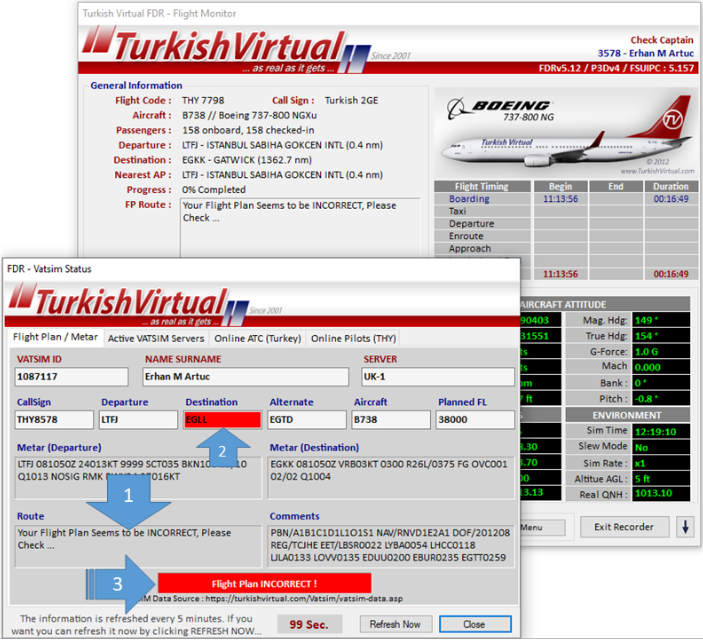This screenshot has width=703, height=640.
Task: Click the Mag. Hdg value 149°
Action: tap(661, 320)
